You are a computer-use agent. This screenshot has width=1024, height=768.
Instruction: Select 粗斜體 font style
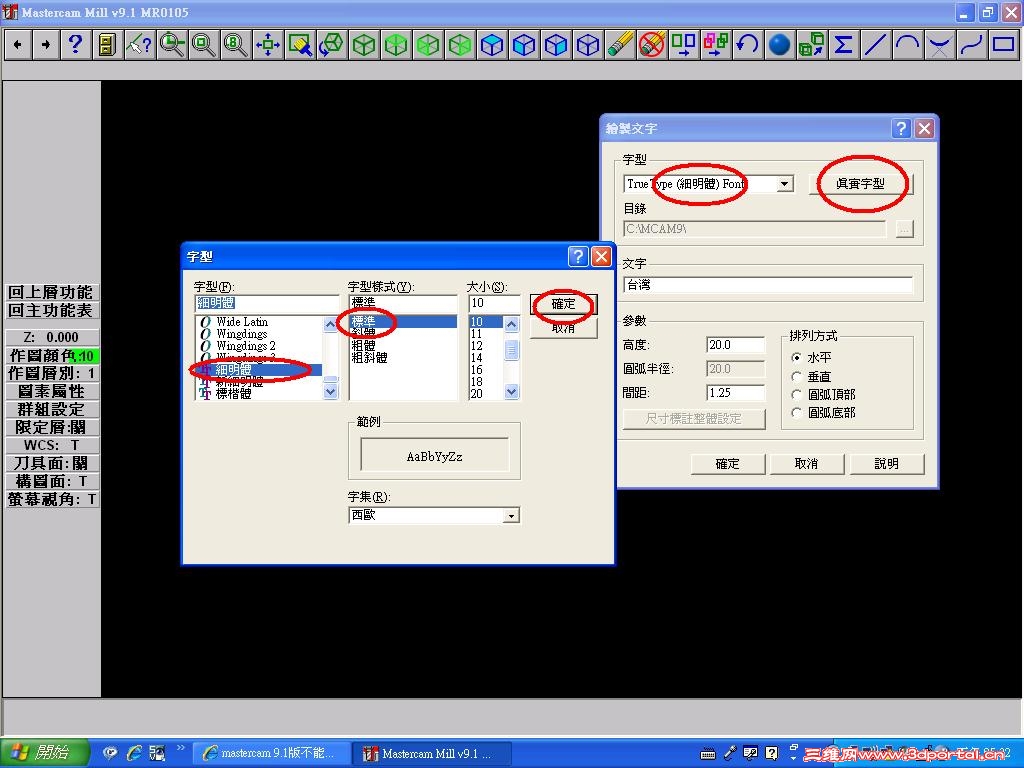370,358
